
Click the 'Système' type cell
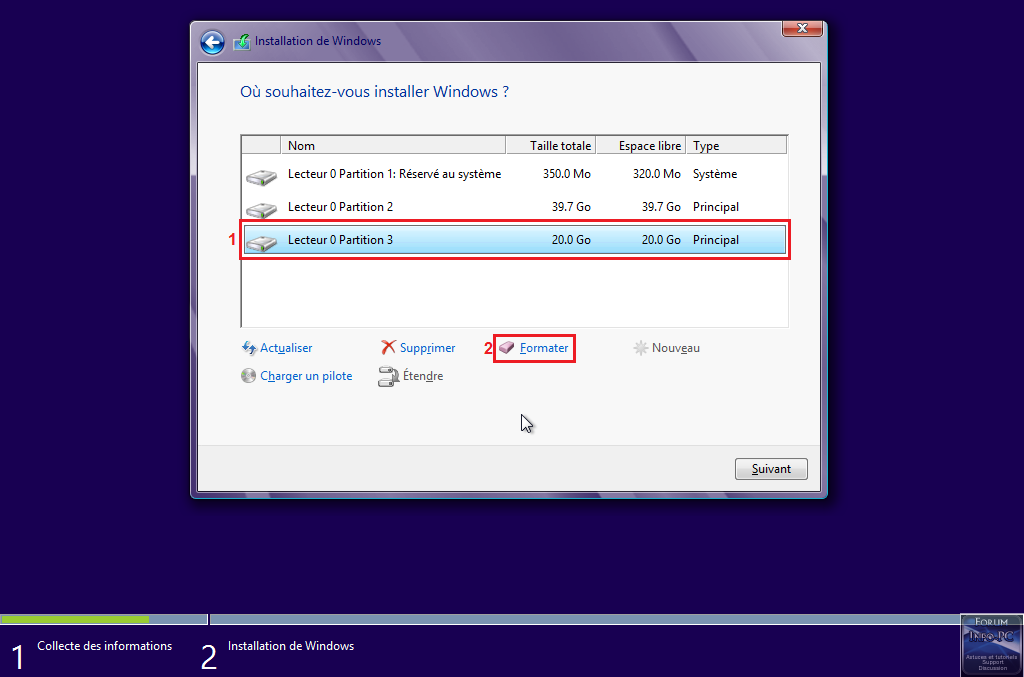(715, 174)
